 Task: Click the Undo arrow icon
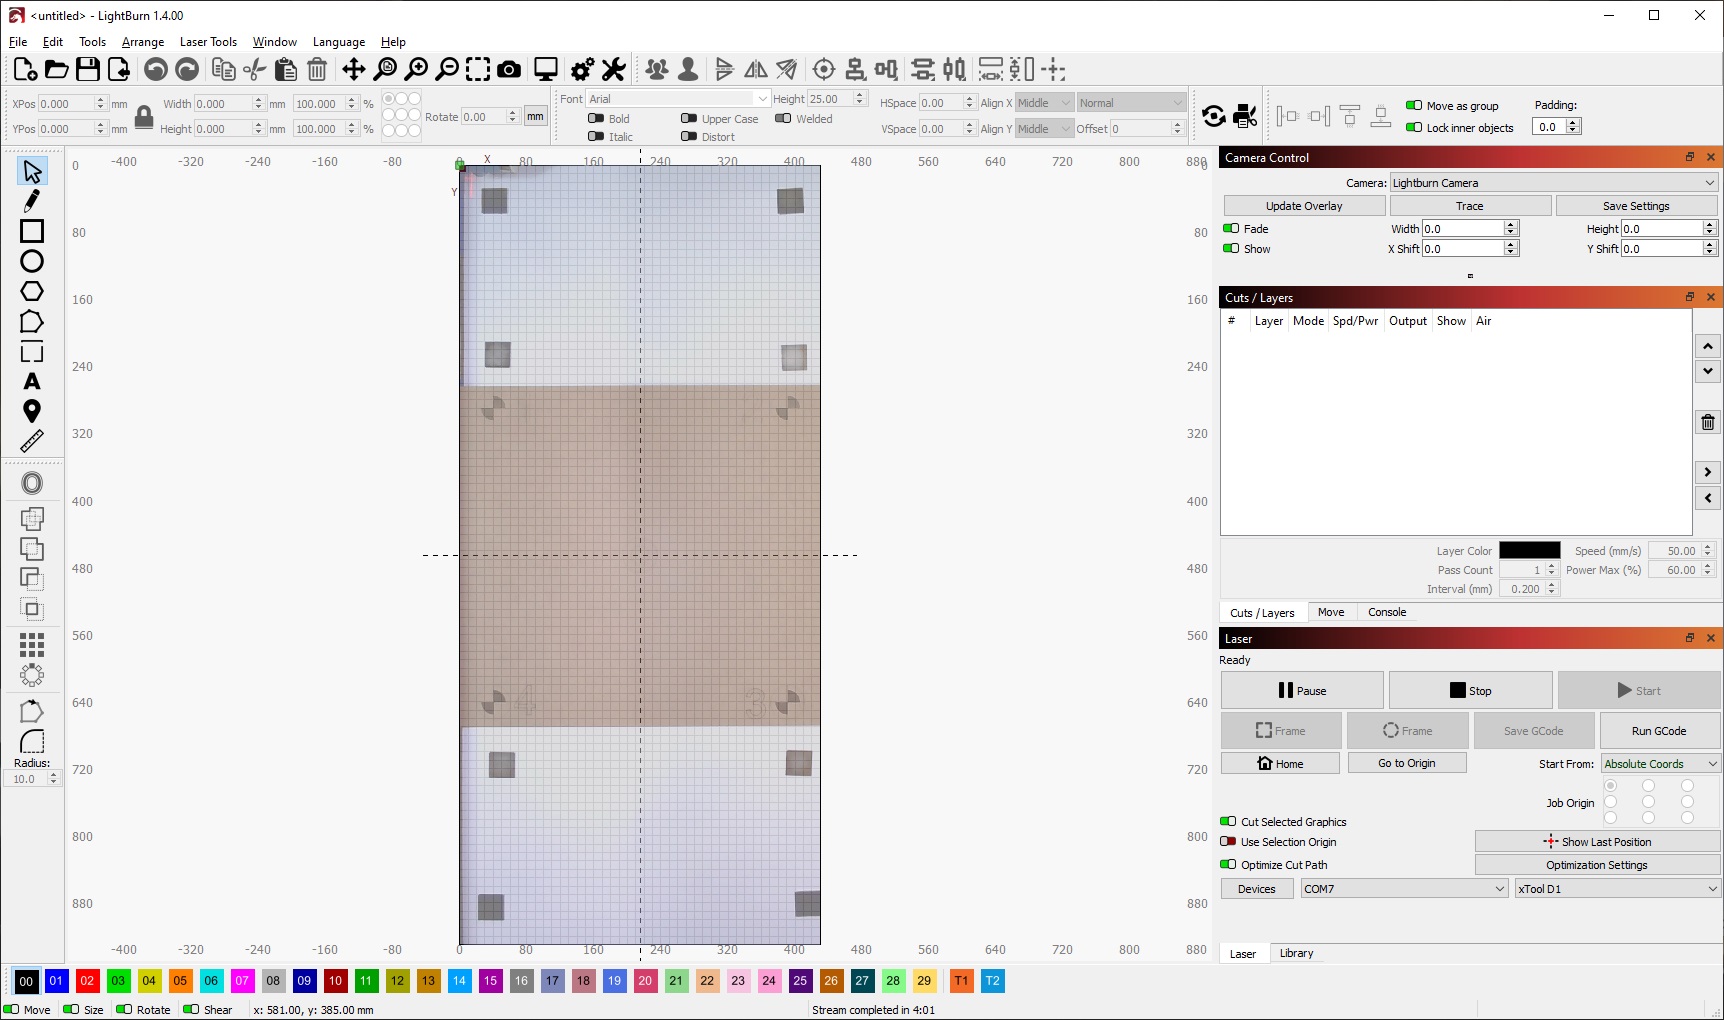[x=155, y=69]
